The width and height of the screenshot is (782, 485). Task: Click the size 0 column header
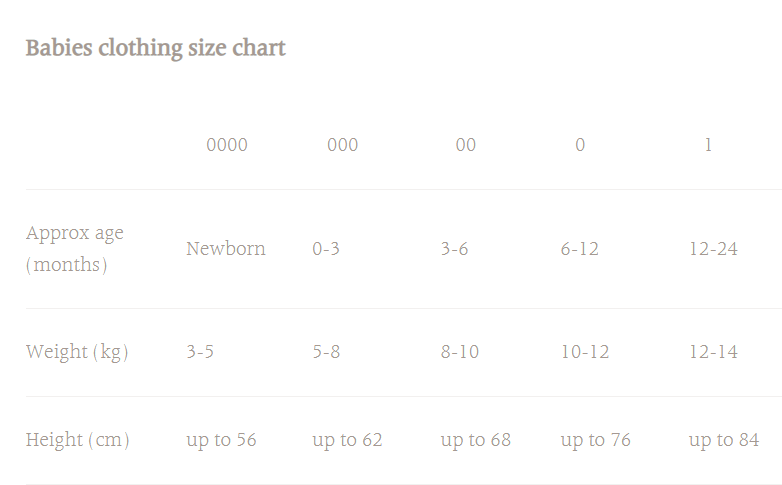pos(580,145)
